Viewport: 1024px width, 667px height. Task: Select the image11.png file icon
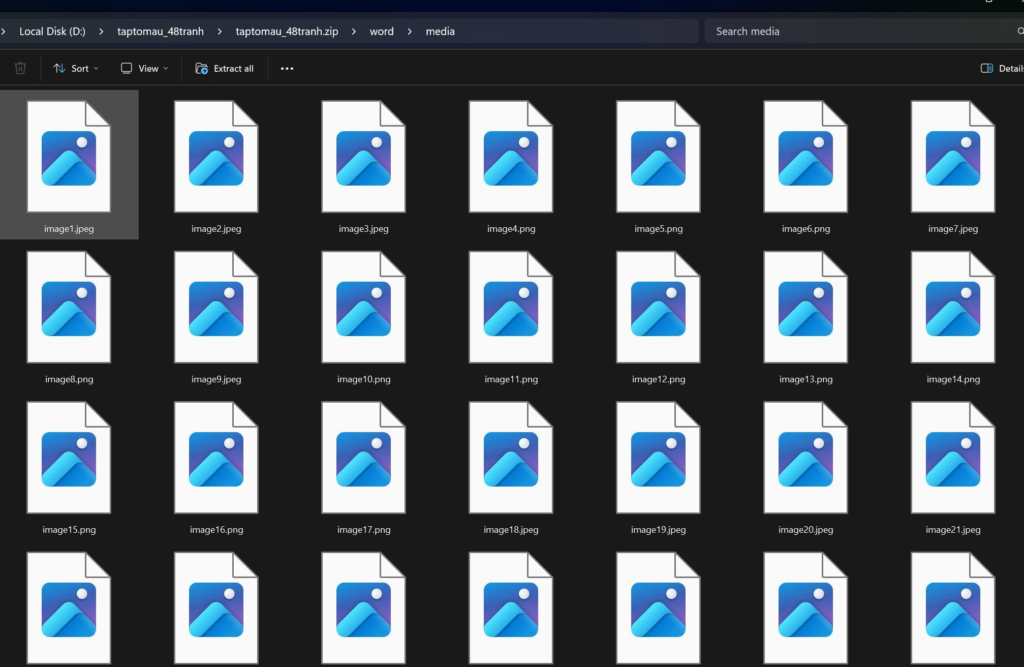tap(511, 307)
